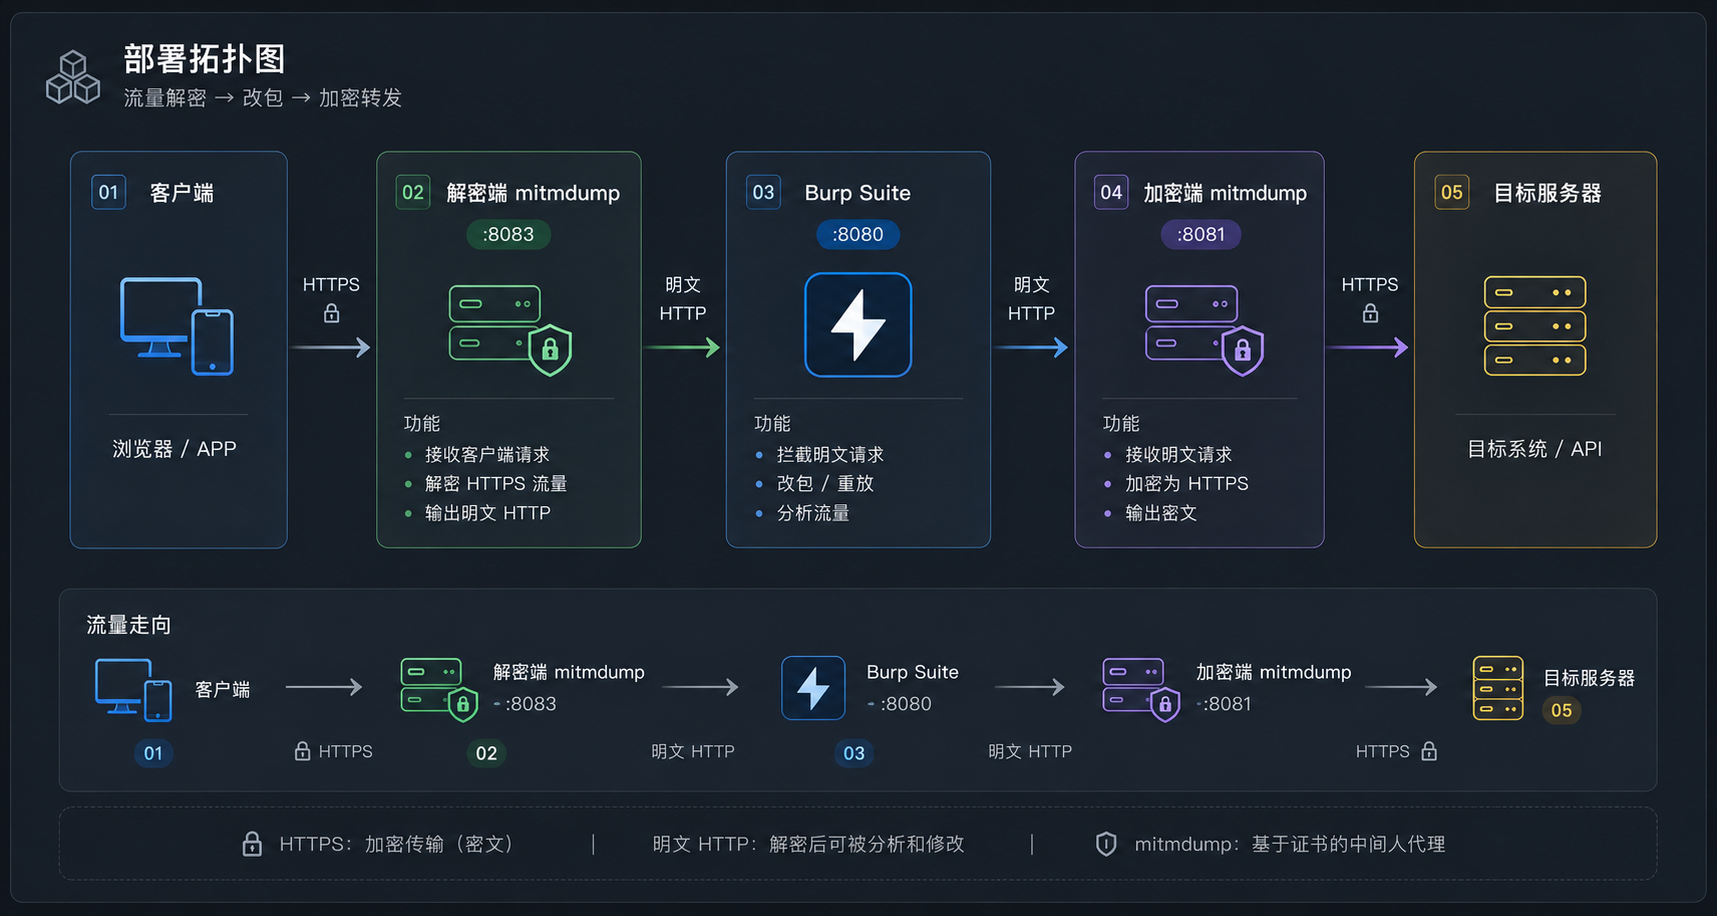Click the 加密端 mitmdump title in card 04
Screen dimensions: 1717x916
1225,193
